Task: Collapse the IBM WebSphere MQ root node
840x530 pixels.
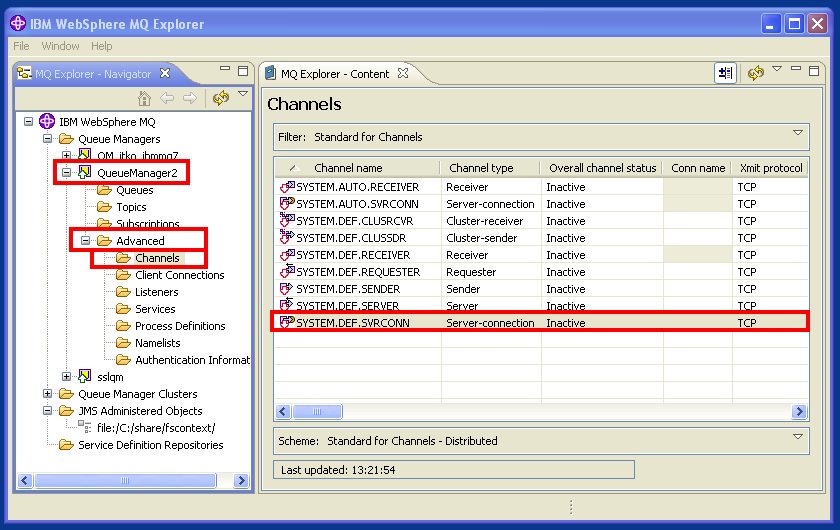Action: (28, 122)
